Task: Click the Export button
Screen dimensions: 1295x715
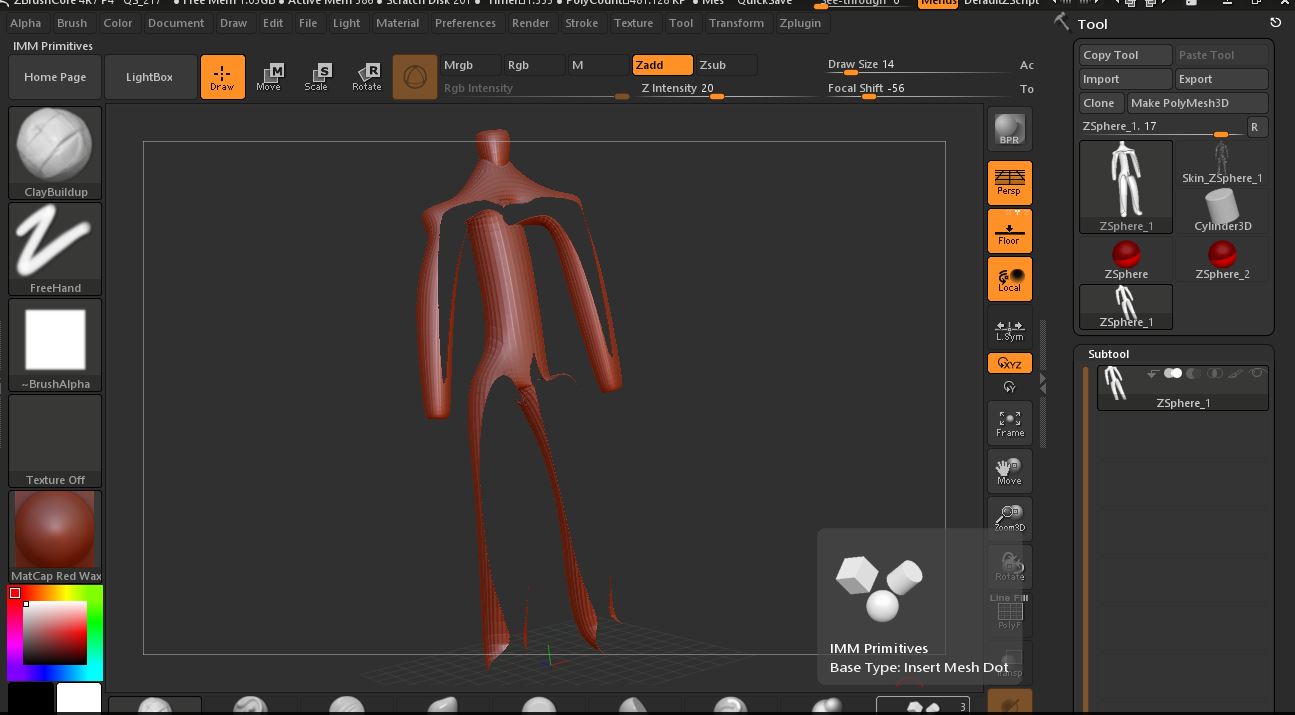Action: (x=1222, y=79)
